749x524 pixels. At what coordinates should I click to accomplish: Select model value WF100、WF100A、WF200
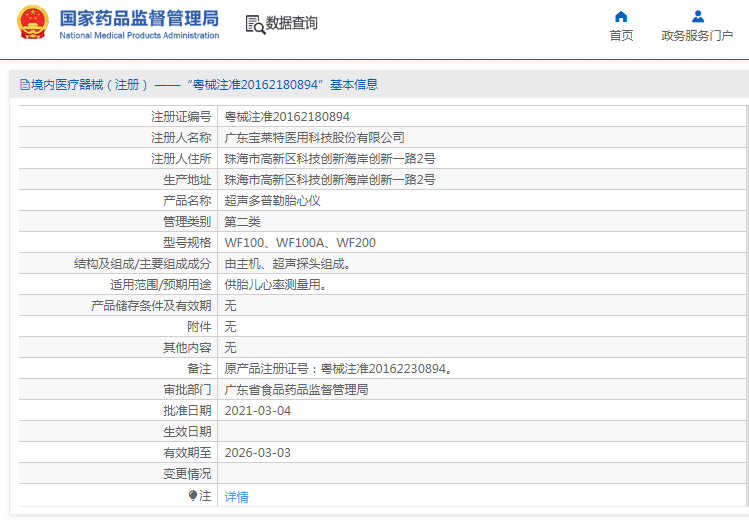(300, 243)
